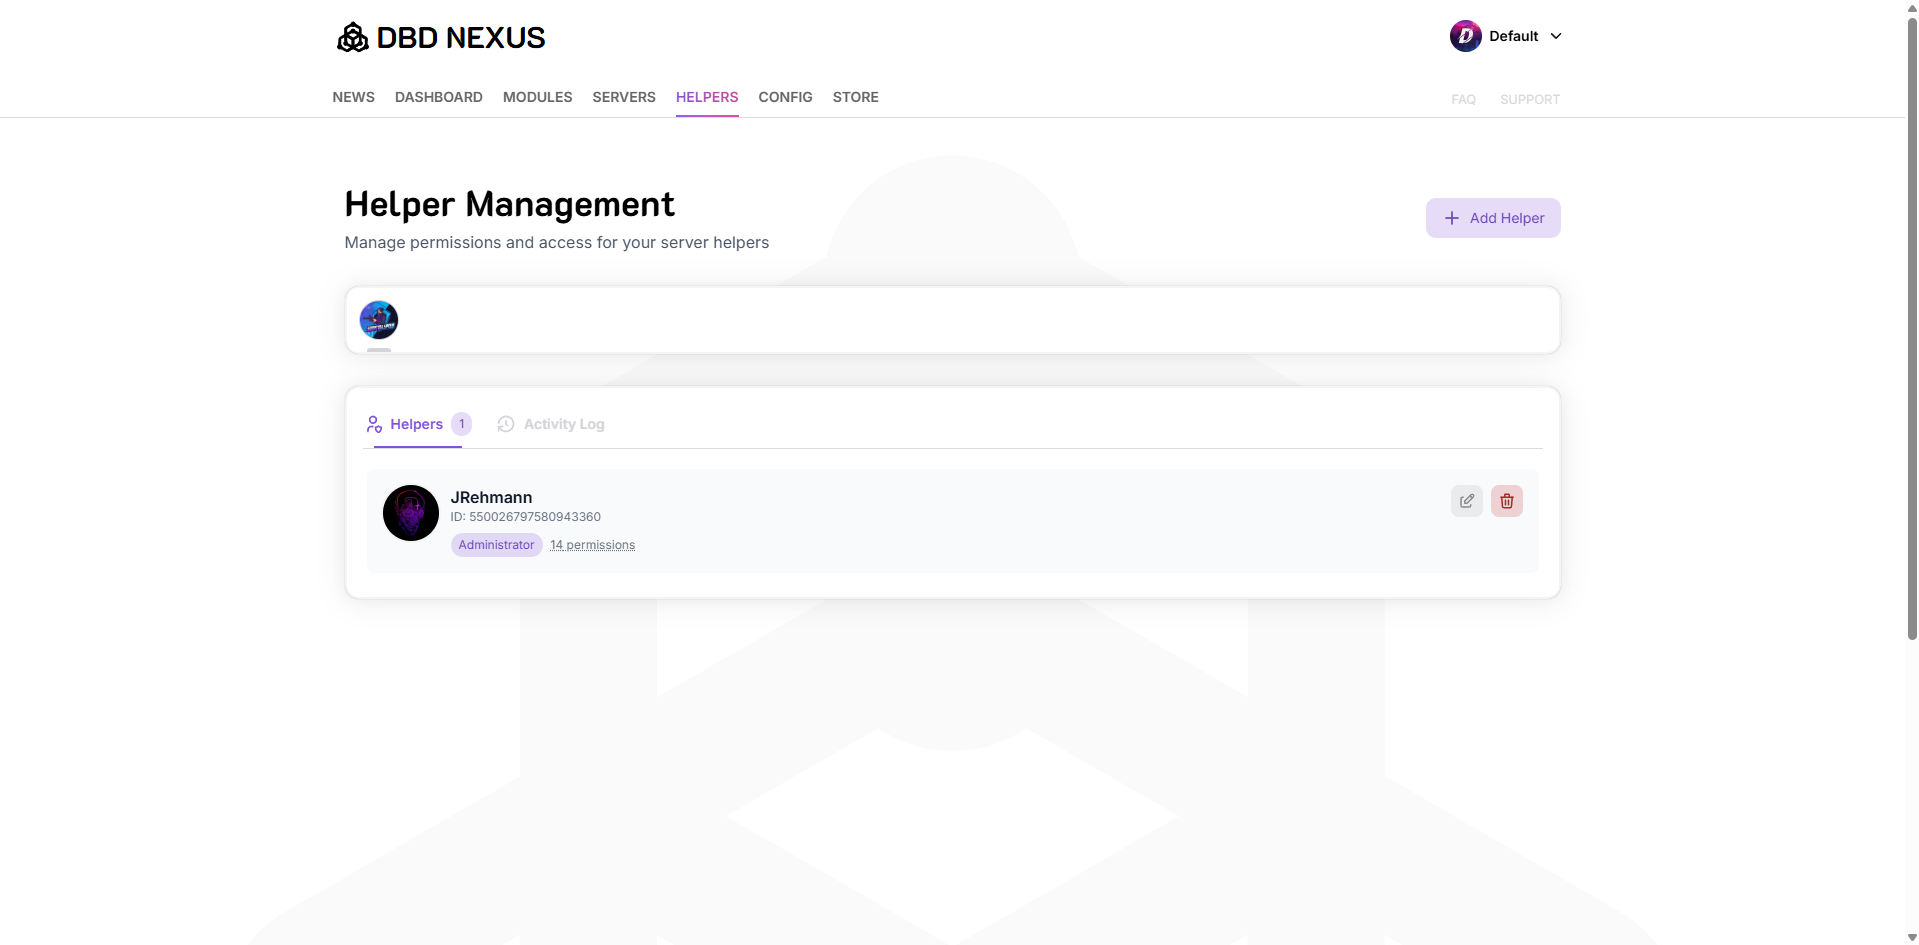
Task: Click the history clock icon beside Activity Log
Action: 505,423
